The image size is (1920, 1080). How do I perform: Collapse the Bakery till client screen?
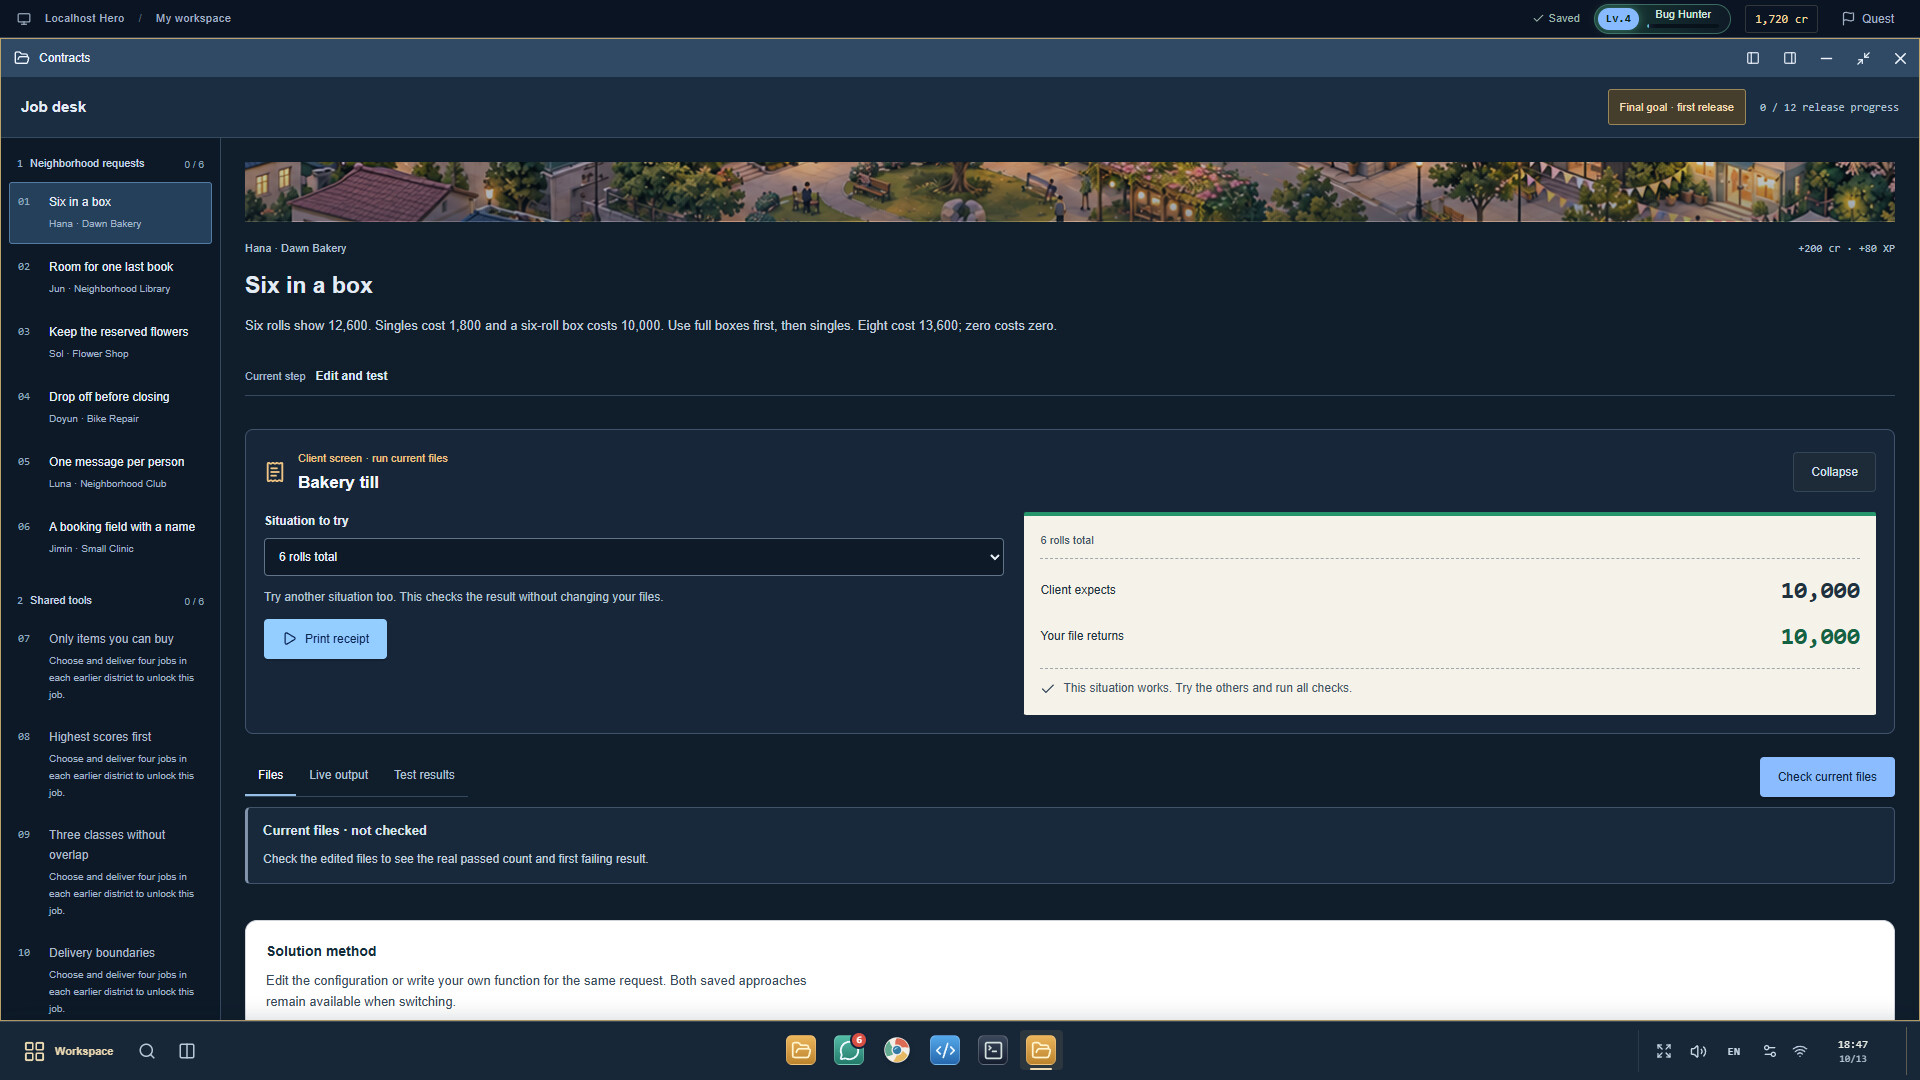coord(1834,472)
